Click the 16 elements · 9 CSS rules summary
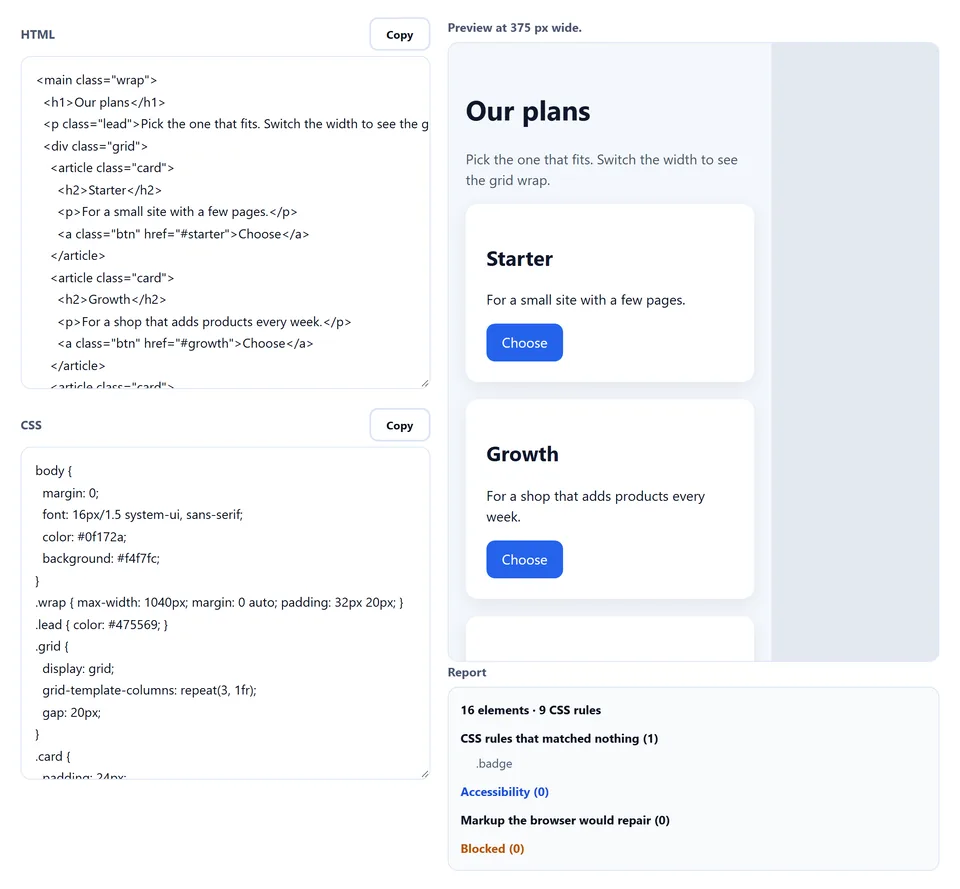This screenshot has height=889, width=960. [531, 710]
